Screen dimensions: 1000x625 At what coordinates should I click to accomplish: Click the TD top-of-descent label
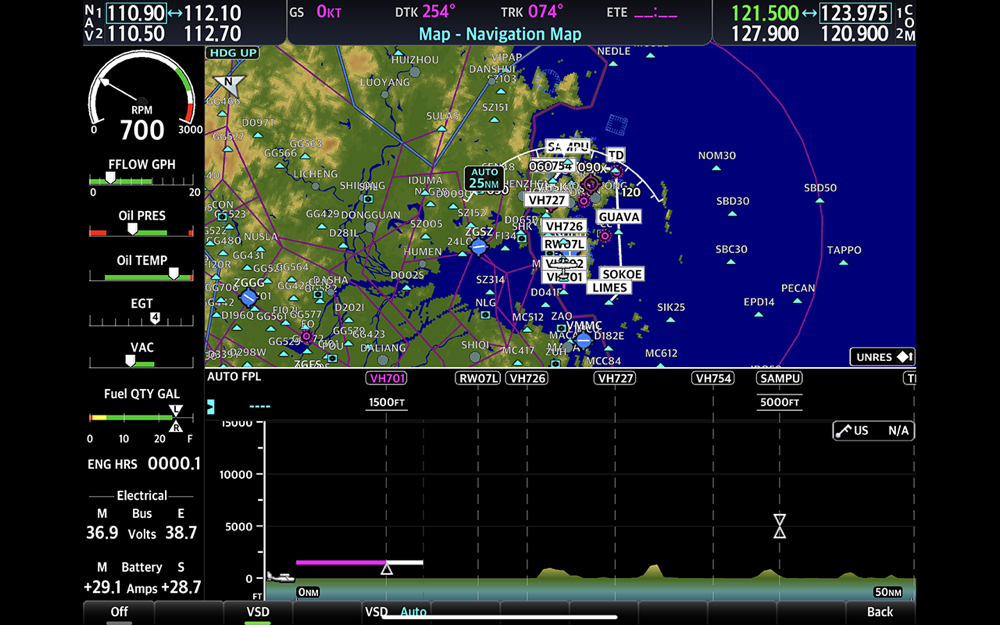615,155
